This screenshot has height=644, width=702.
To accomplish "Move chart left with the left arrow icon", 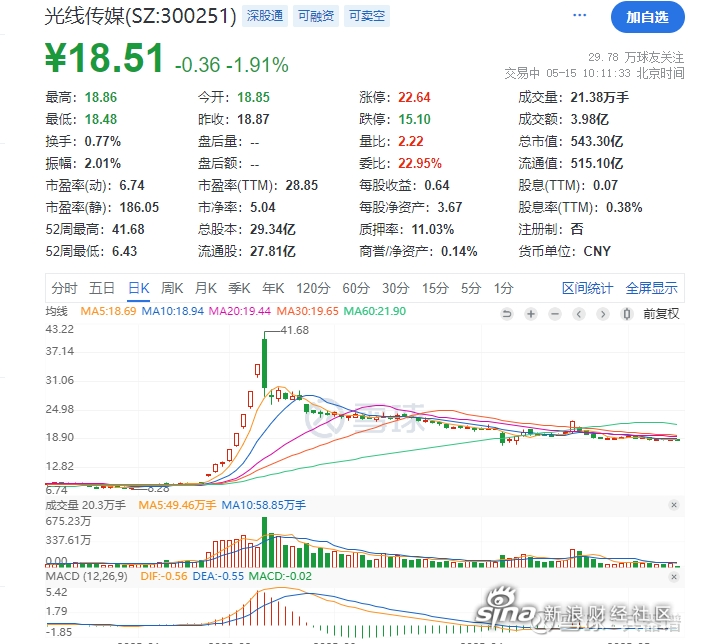I will pos(579,314).
